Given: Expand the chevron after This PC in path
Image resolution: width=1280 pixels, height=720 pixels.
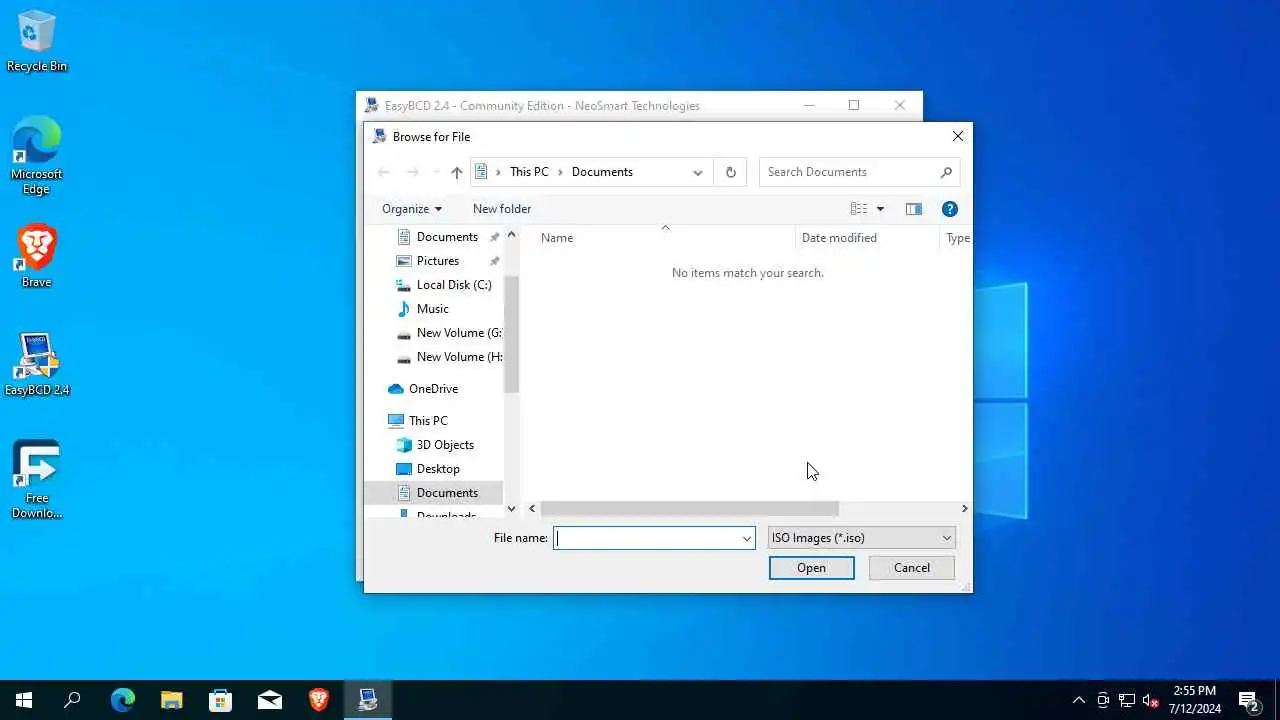Looking at the screenshot, I should coord(560,172).
